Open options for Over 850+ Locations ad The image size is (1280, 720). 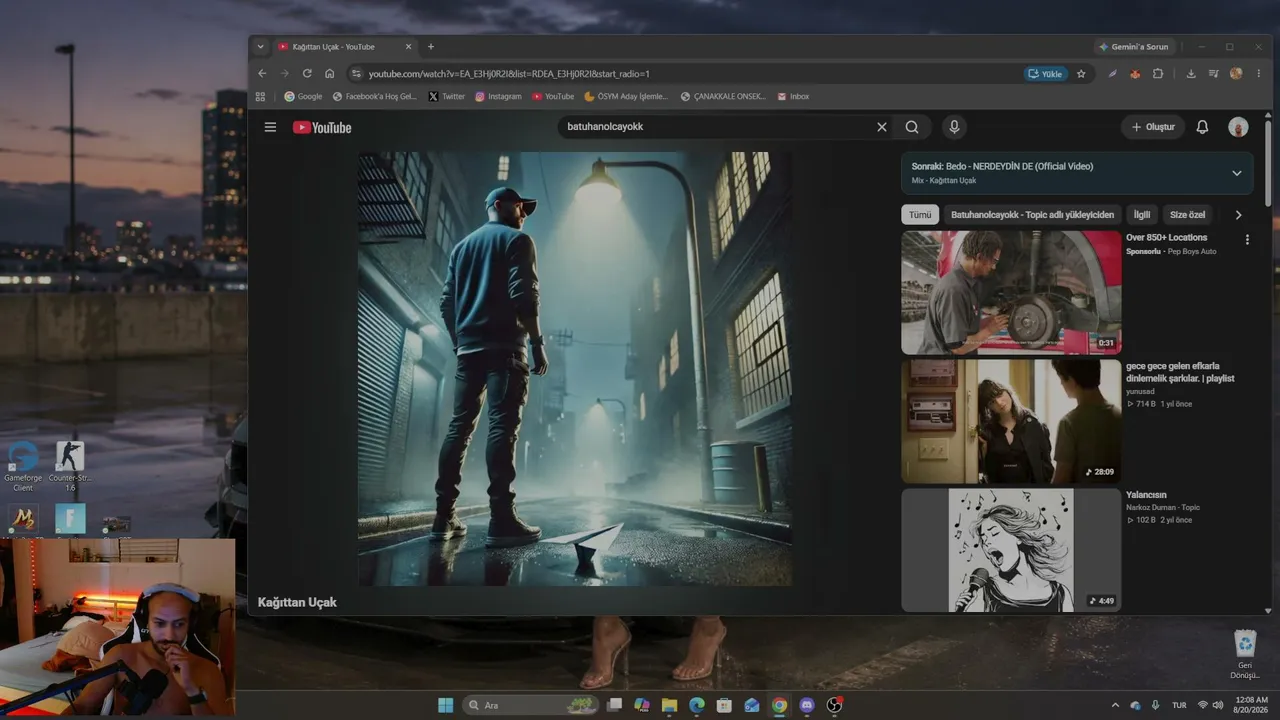1247,239
